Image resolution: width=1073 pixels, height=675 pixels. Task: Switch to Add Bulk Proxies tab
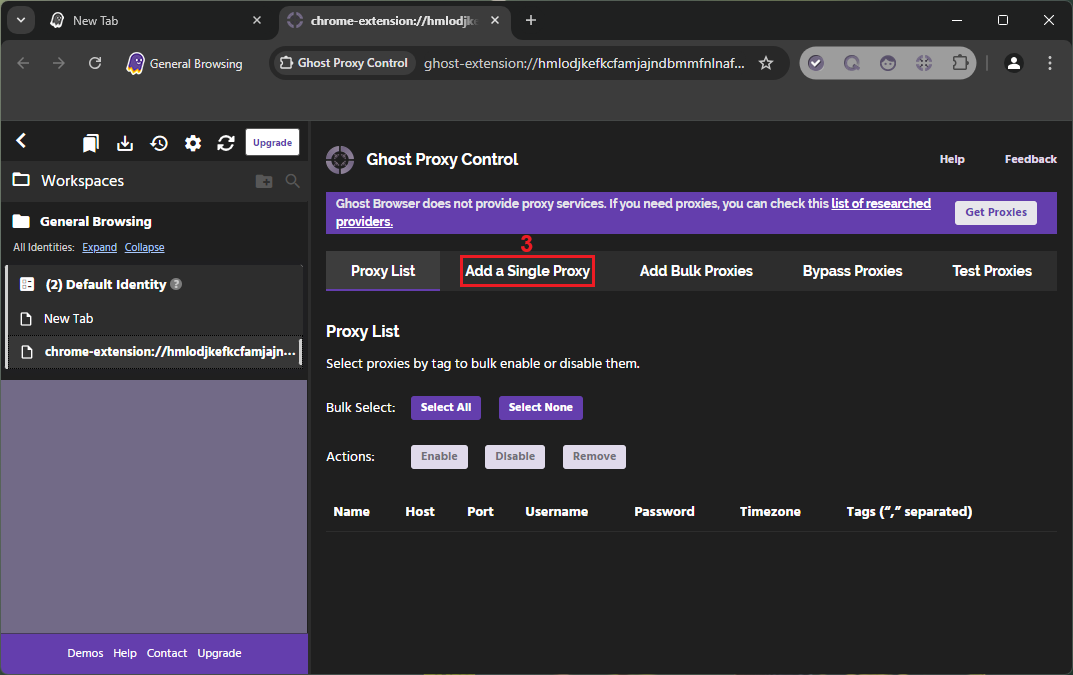coord(696,271)
